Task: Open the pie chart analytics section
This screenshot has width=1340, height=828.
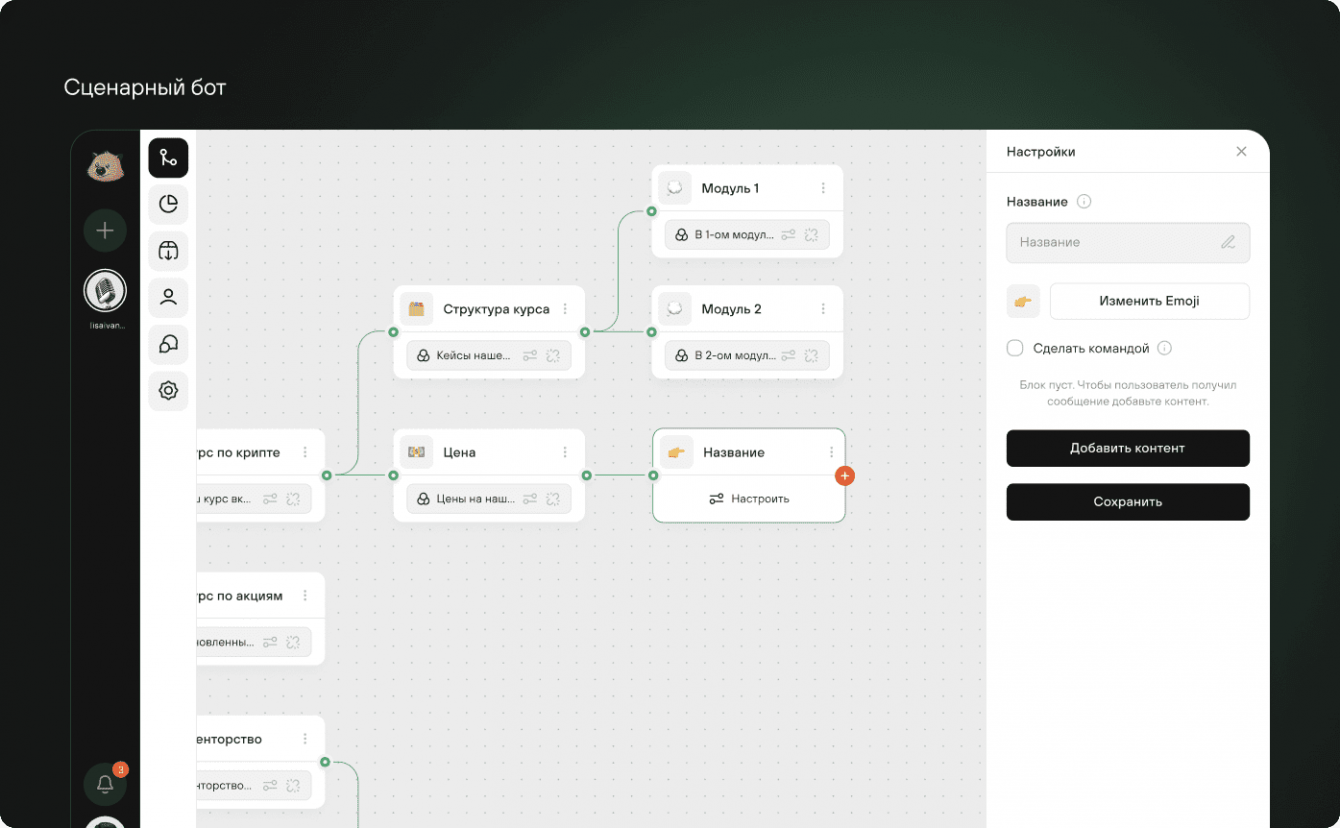Action: pos(168,204)
